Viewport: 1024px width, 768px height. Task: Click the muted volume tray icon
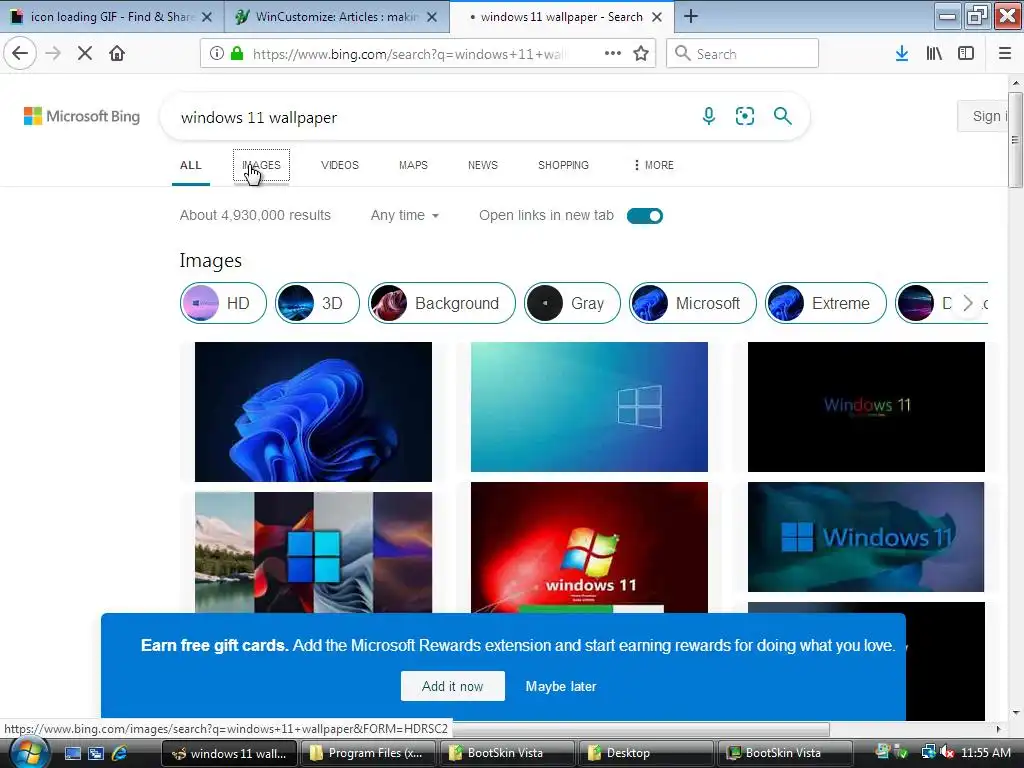(948, 753)
